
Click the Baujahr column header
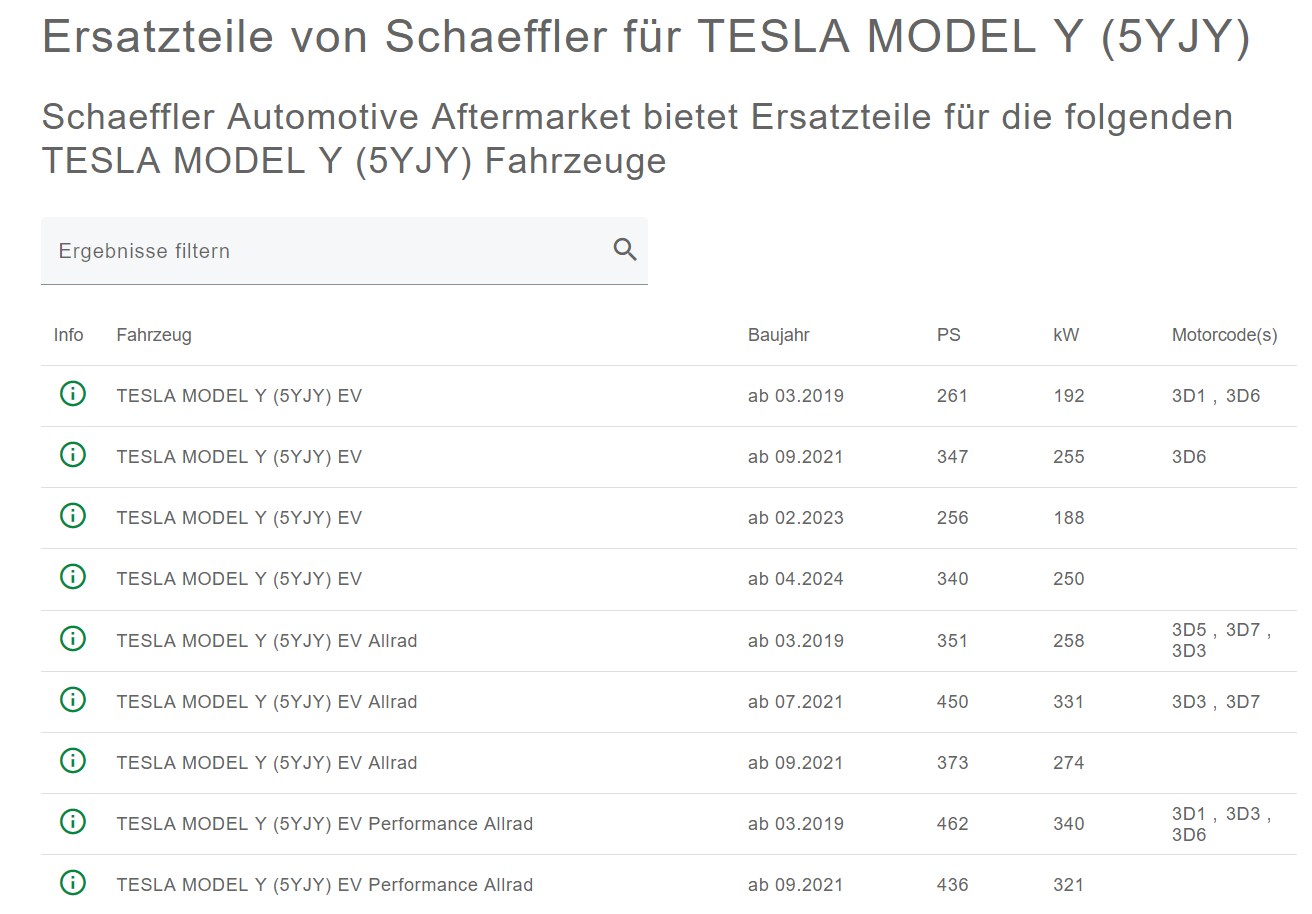point(778,335)
